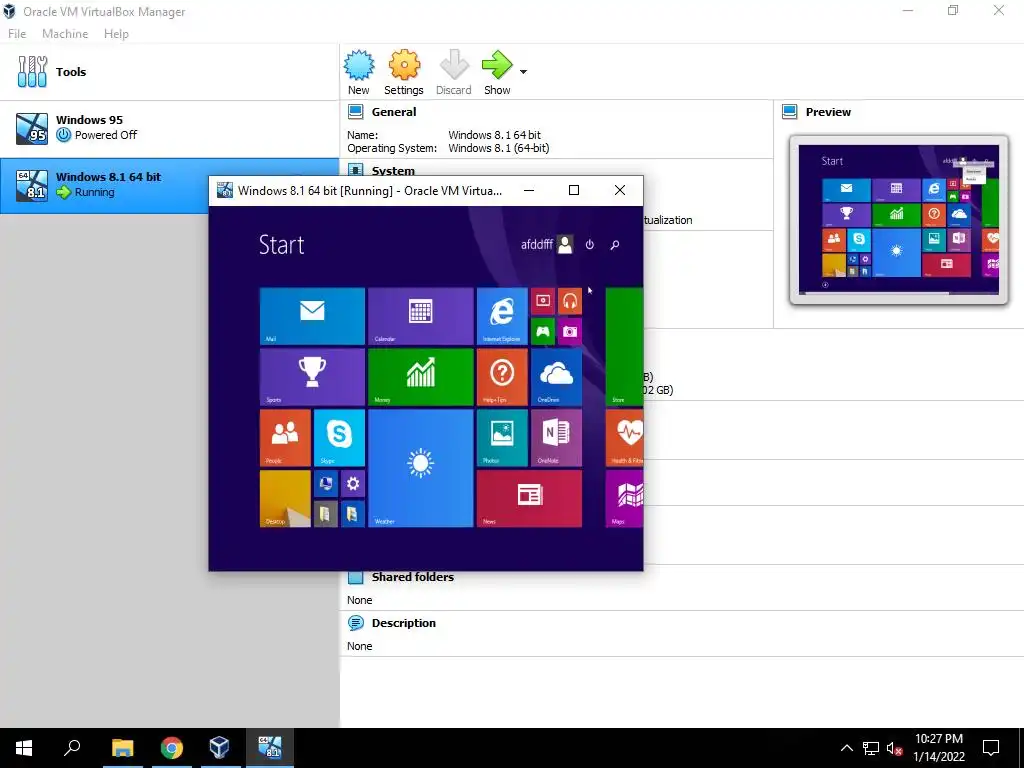The width and height of the screenshot is (1024, 768).
Task: Click the search magnifier on Start screen
Action: point(615,245)
